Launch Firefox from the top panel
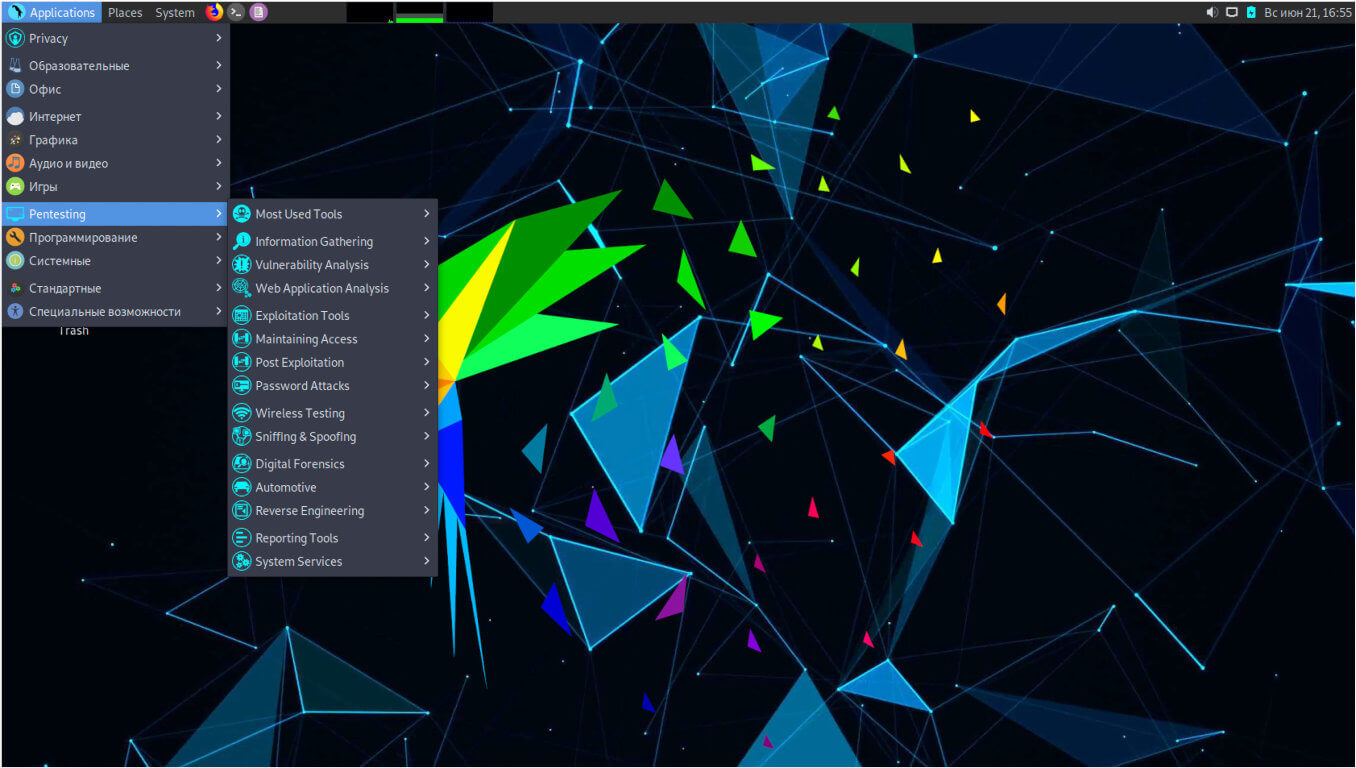 (214, 12)
